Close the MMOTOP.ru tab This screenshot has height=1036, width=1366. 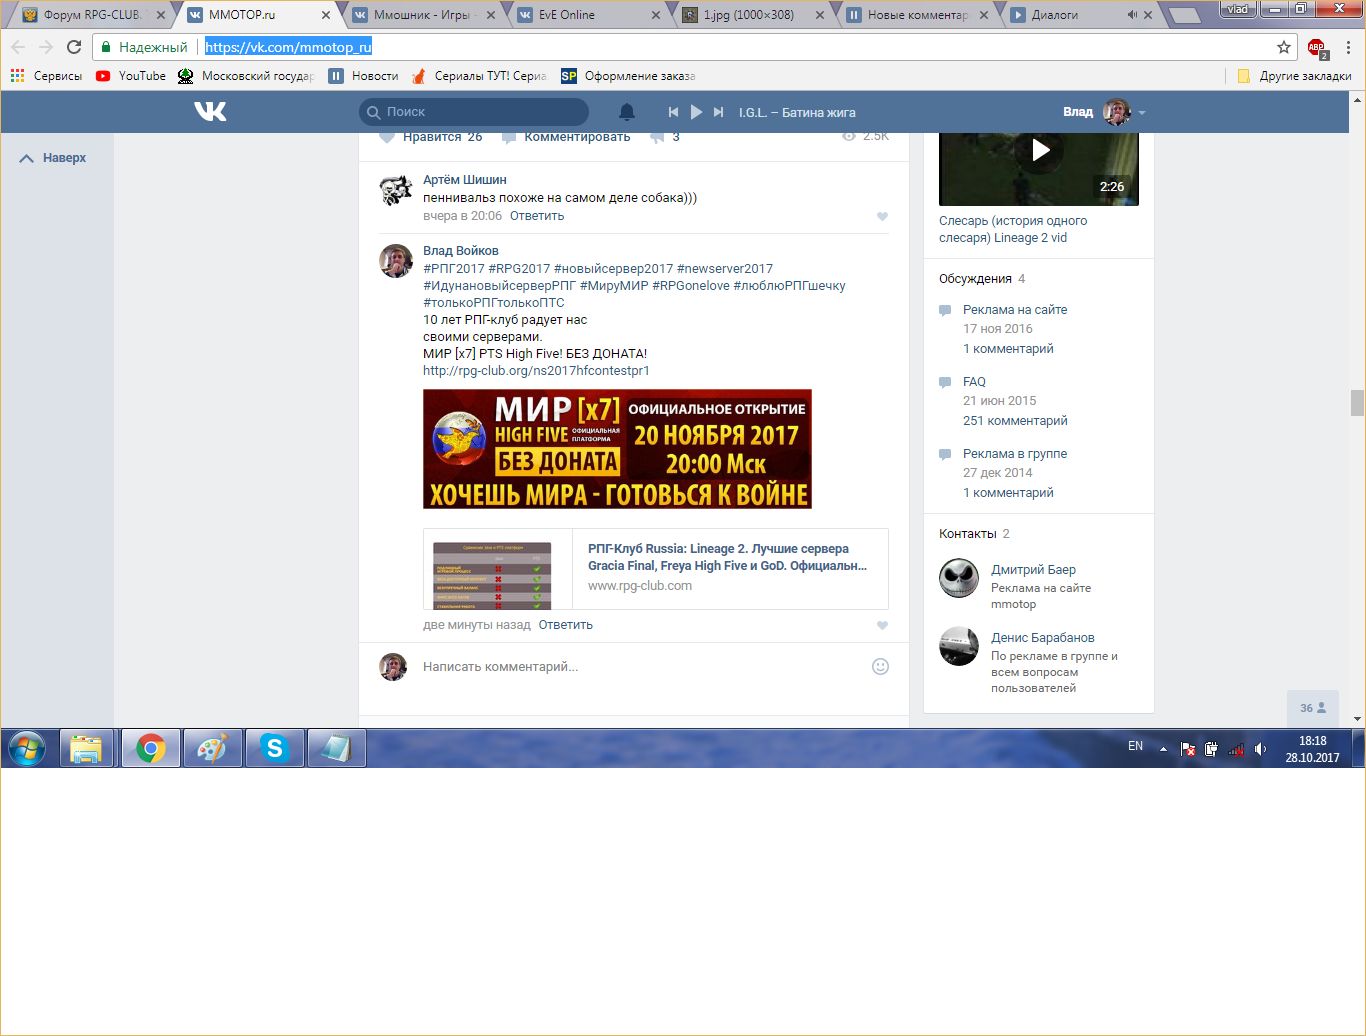tap(325, 15)
